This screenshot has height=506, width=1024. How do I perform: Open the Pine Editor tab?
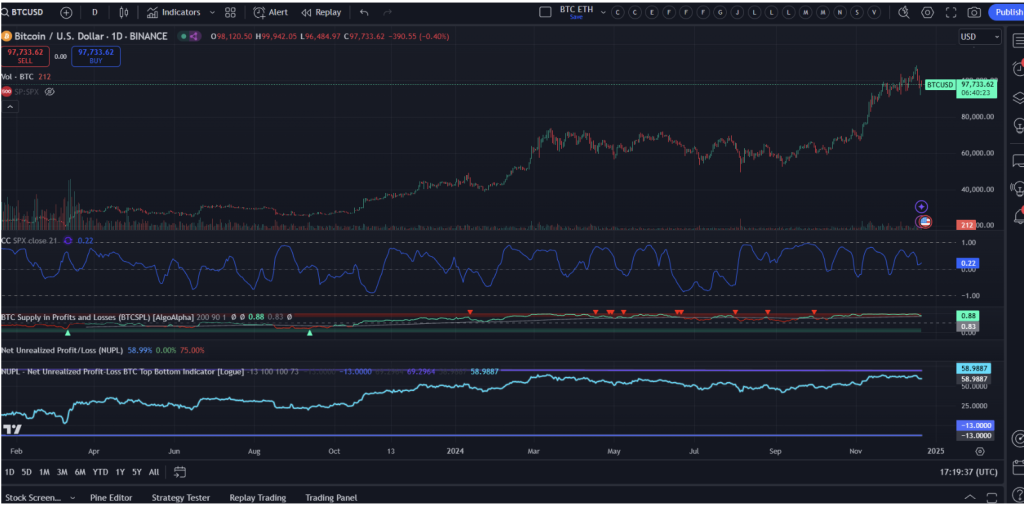click(112, 497)
